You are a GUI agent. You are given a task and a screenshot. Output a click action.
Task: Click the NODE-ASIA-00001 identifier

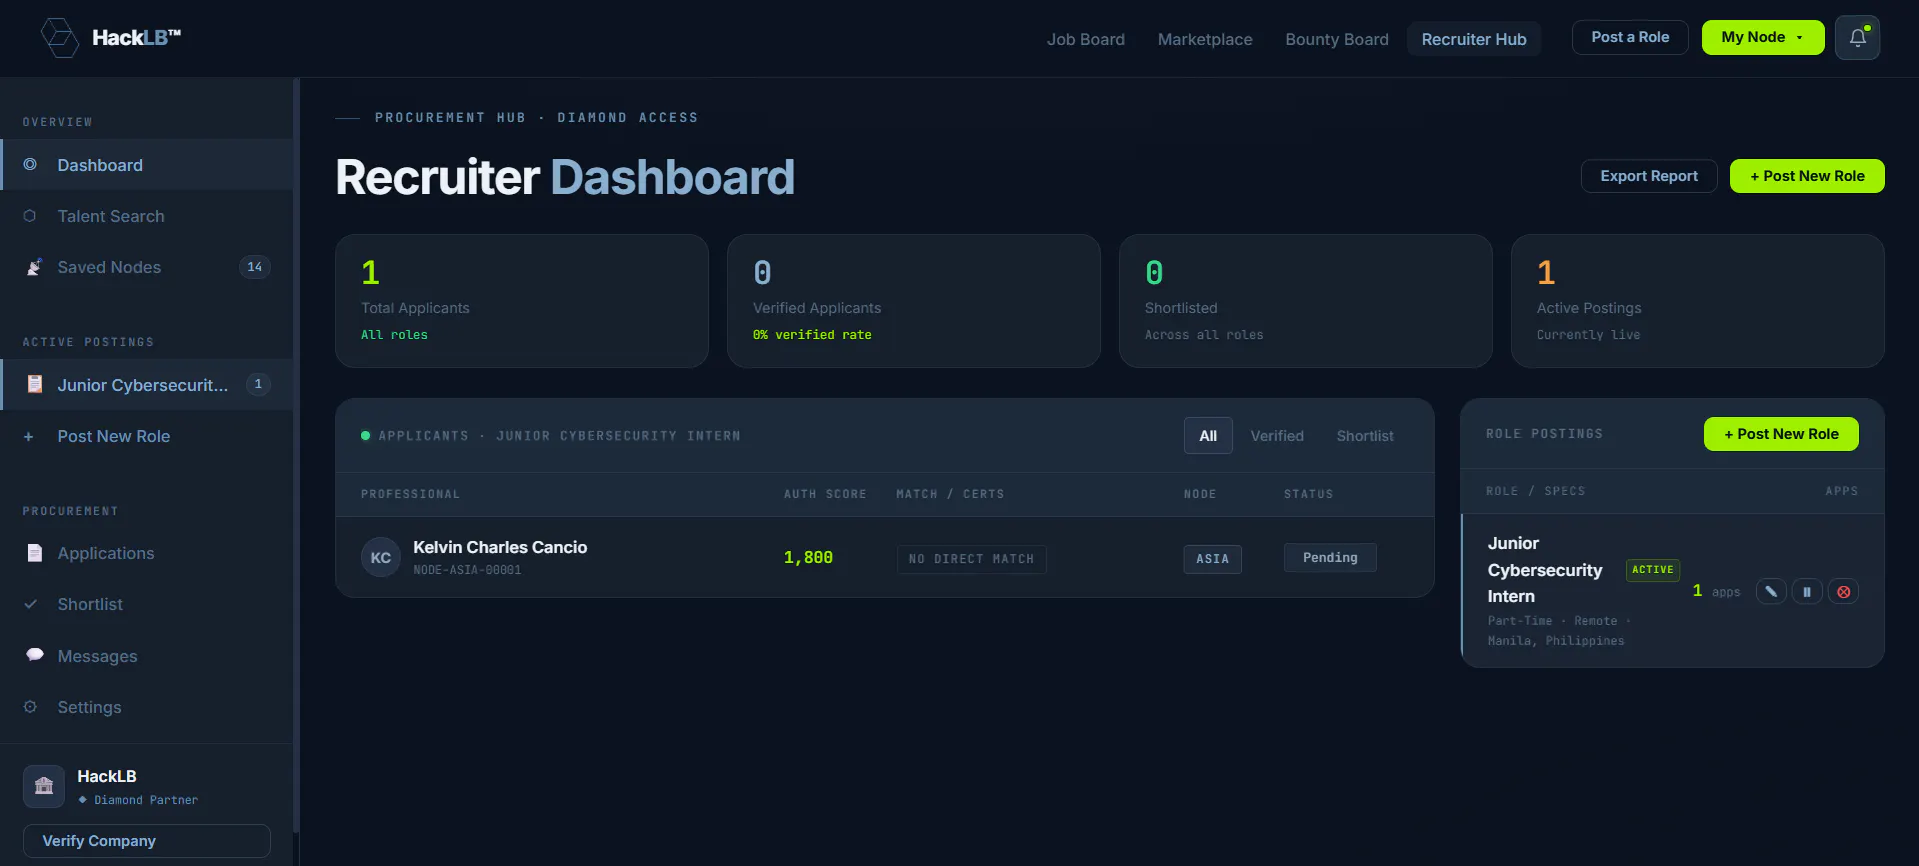coord(467,570)
